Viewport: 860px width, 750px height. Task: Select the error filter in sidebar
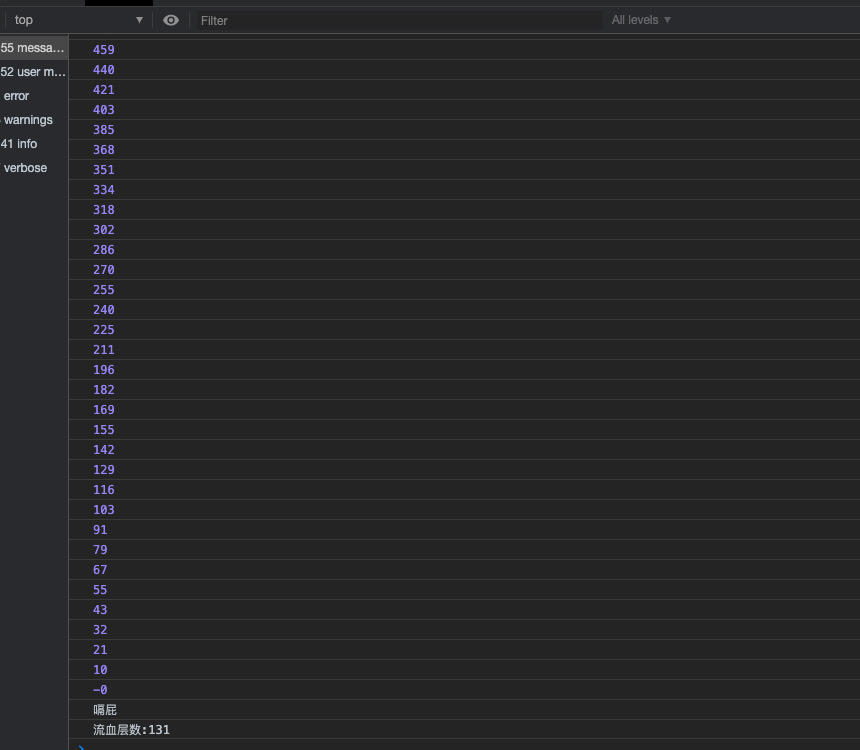(34, 96)
